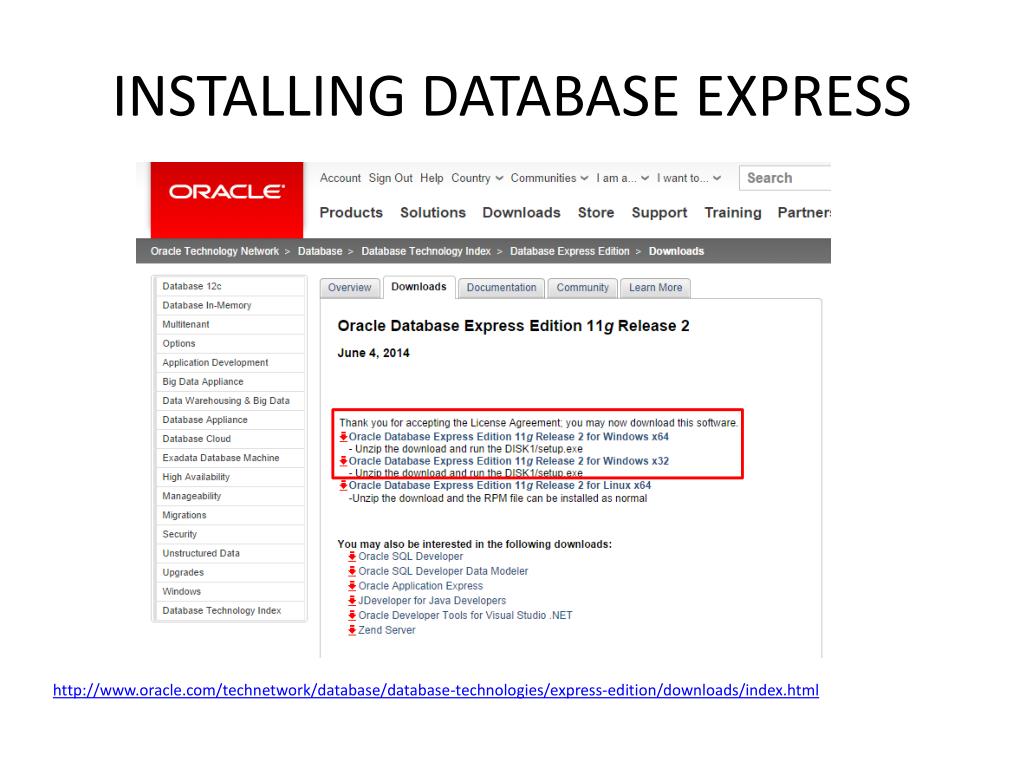Open Multitenant in sidebar
The height and width of the screenshot is (768, 1024).
click(x=230, y=325)
